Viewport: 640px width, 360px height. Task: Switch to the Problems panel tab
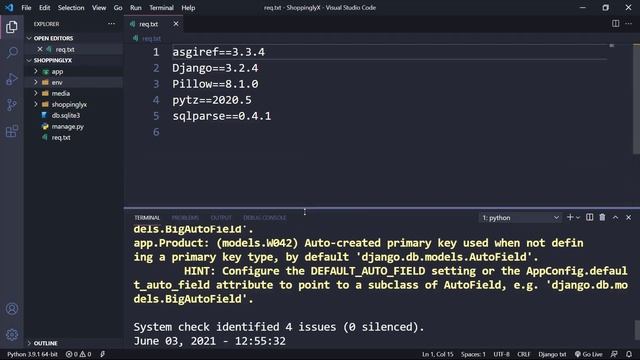tap(185, 218)
